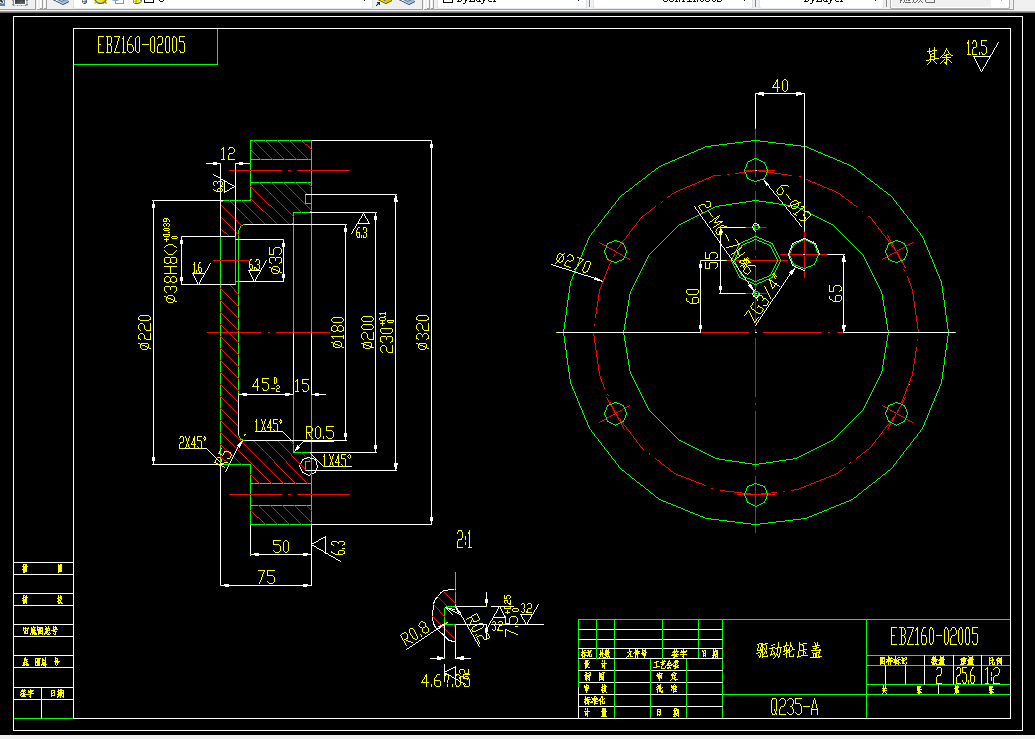The image size is (1035, 739).
Task: Select the 驱动轮压盖 title text
Action: pos(789,651)
